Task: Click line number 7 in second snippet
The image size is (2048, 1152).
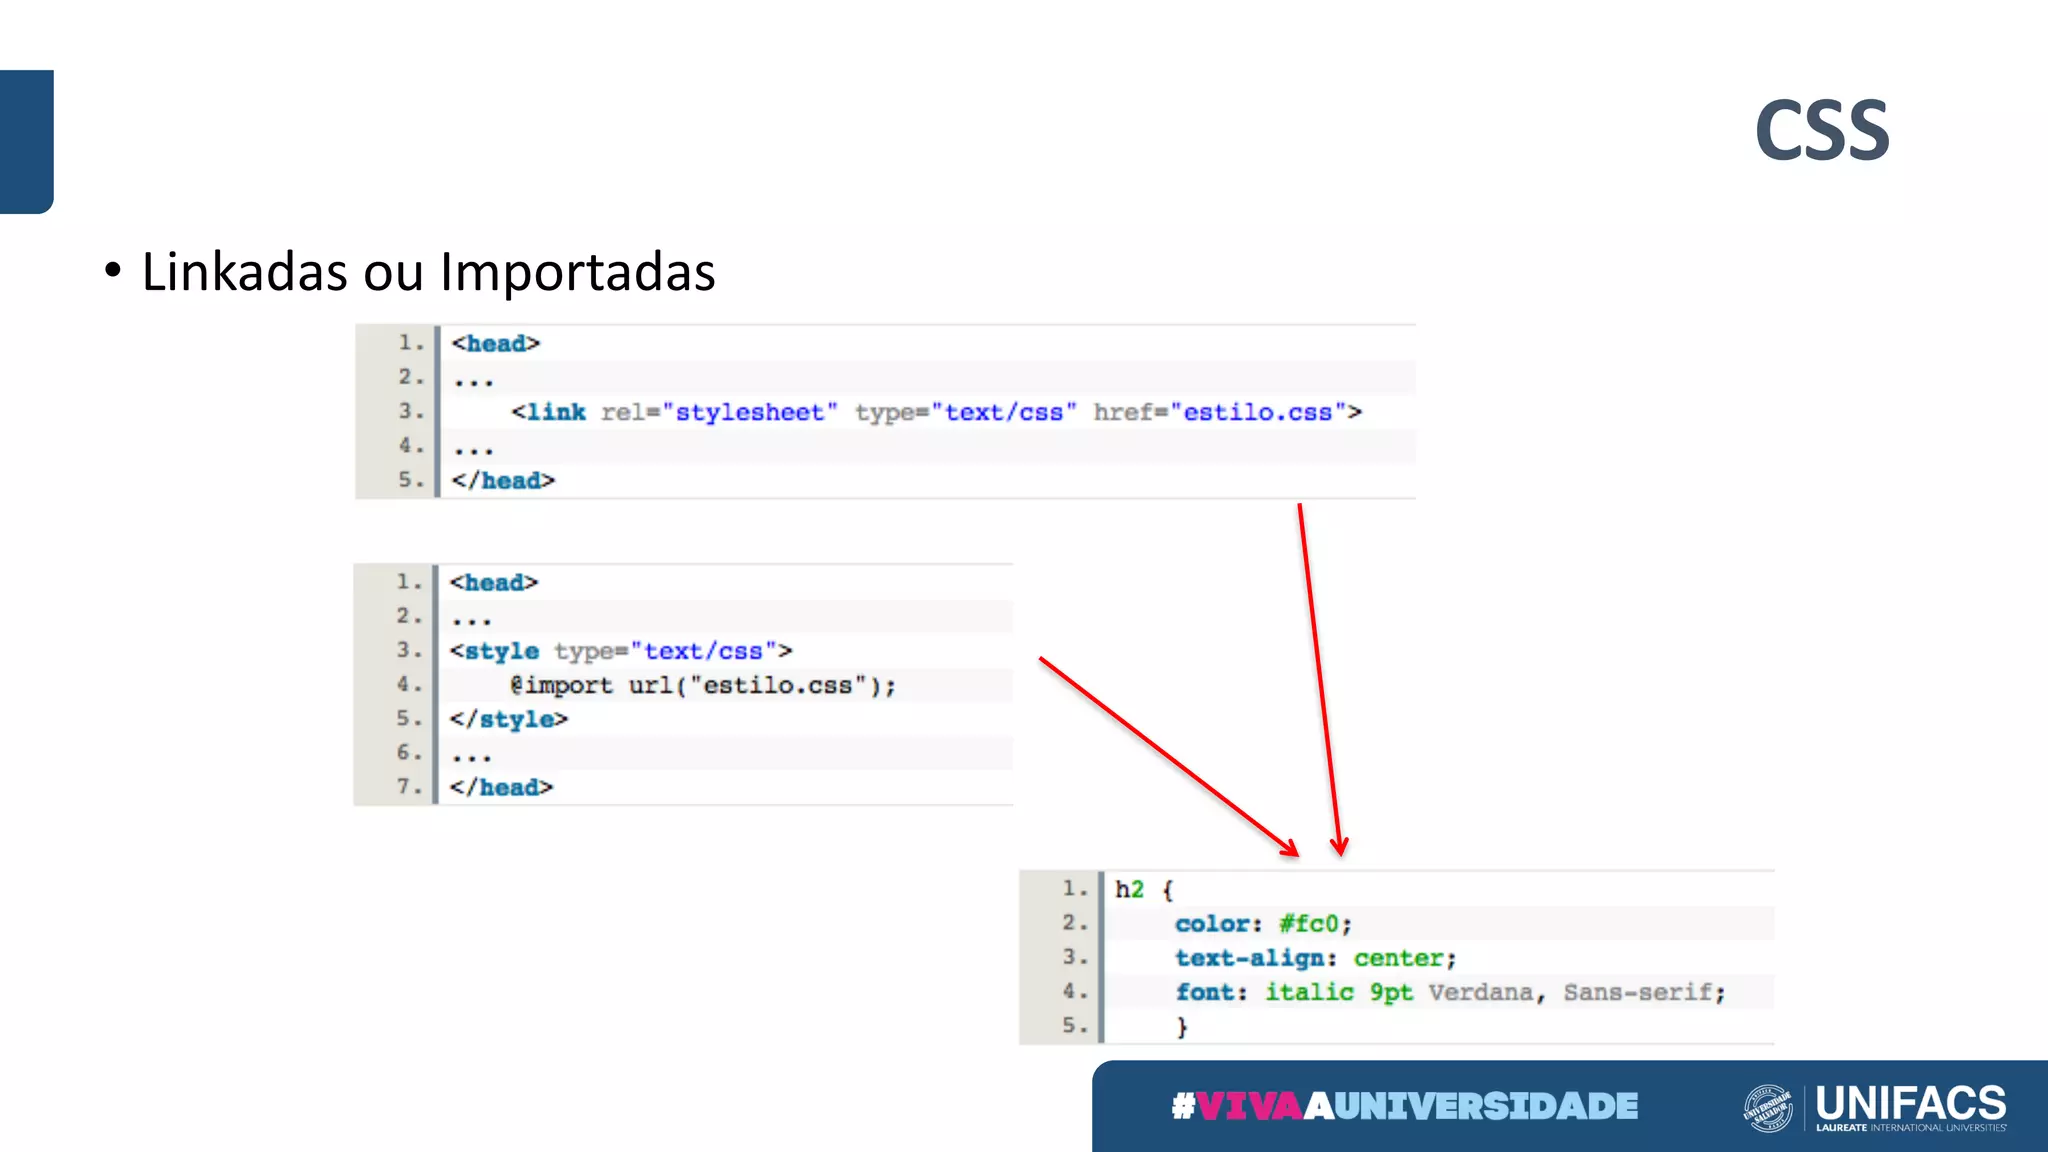Action: tap(409, 787)
